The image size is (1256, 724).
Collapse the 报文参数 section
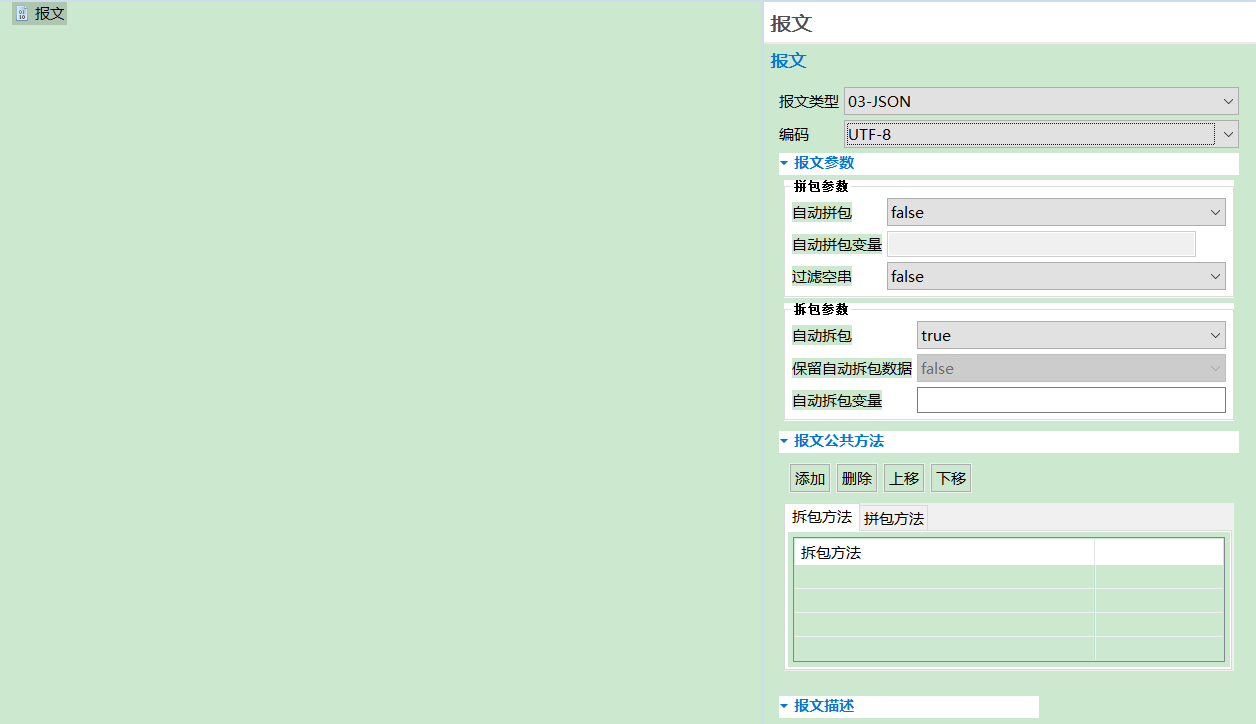click(x=786, y=162)
